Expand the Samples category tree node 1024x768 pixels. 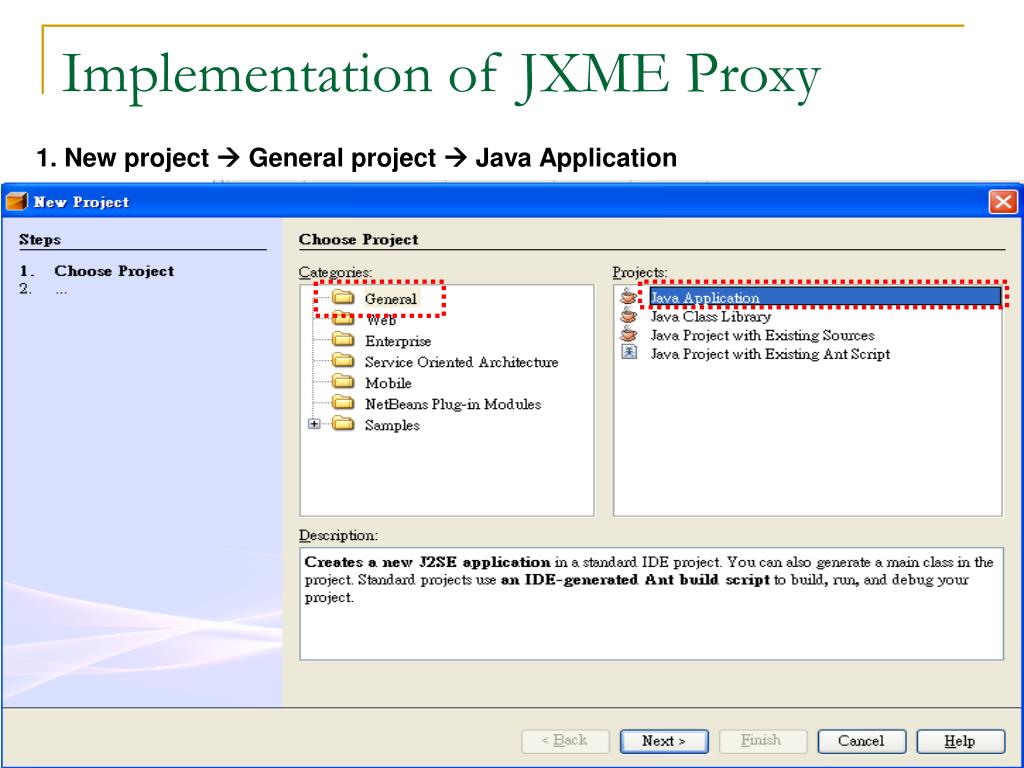coord(314,424)
